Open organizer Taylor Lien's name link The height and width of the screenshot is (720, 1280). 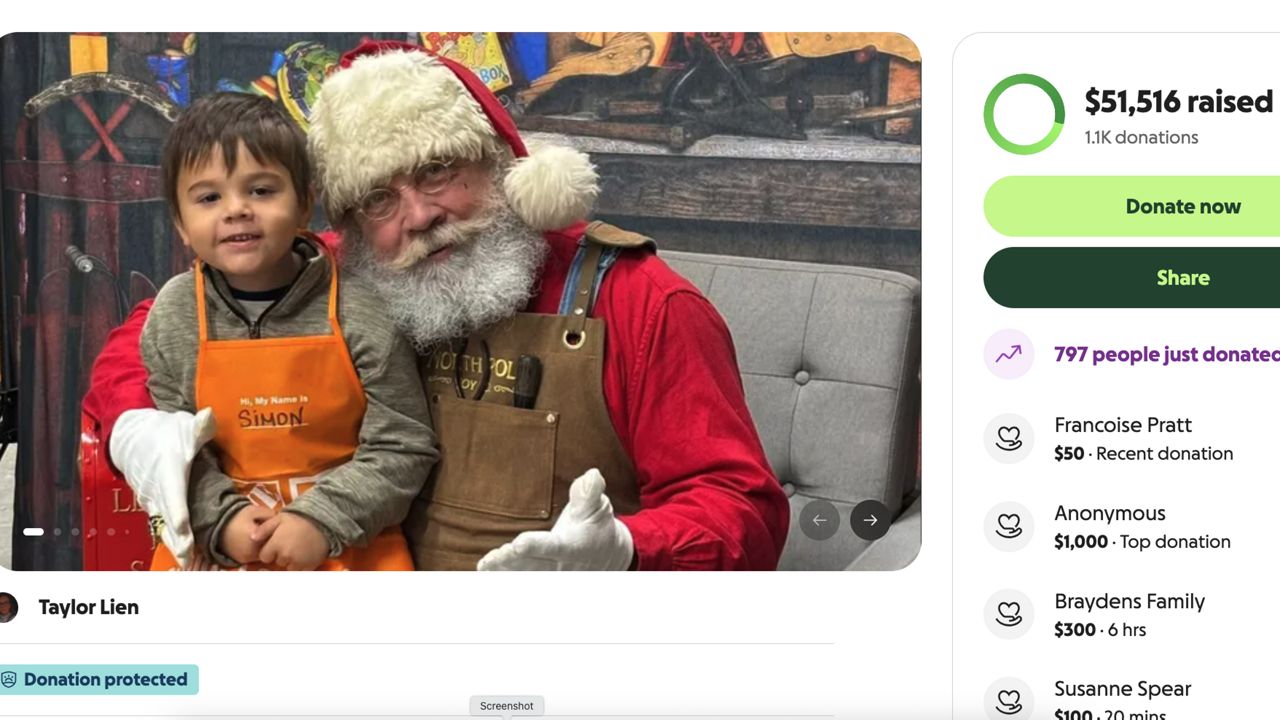point(88,607)
